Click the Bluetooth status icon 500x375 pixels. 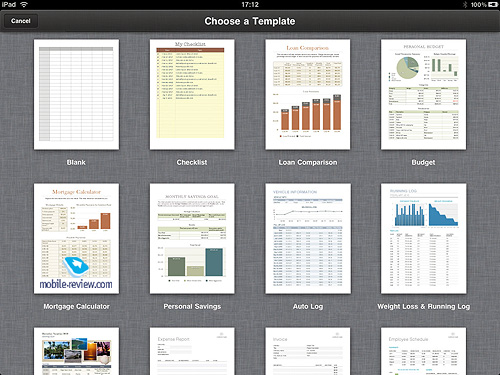click(x=465, y=5)
